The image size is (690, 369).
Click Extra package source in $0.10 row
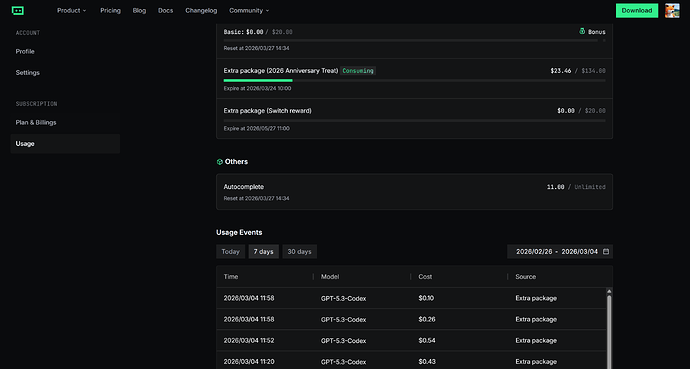click(536, 298)
